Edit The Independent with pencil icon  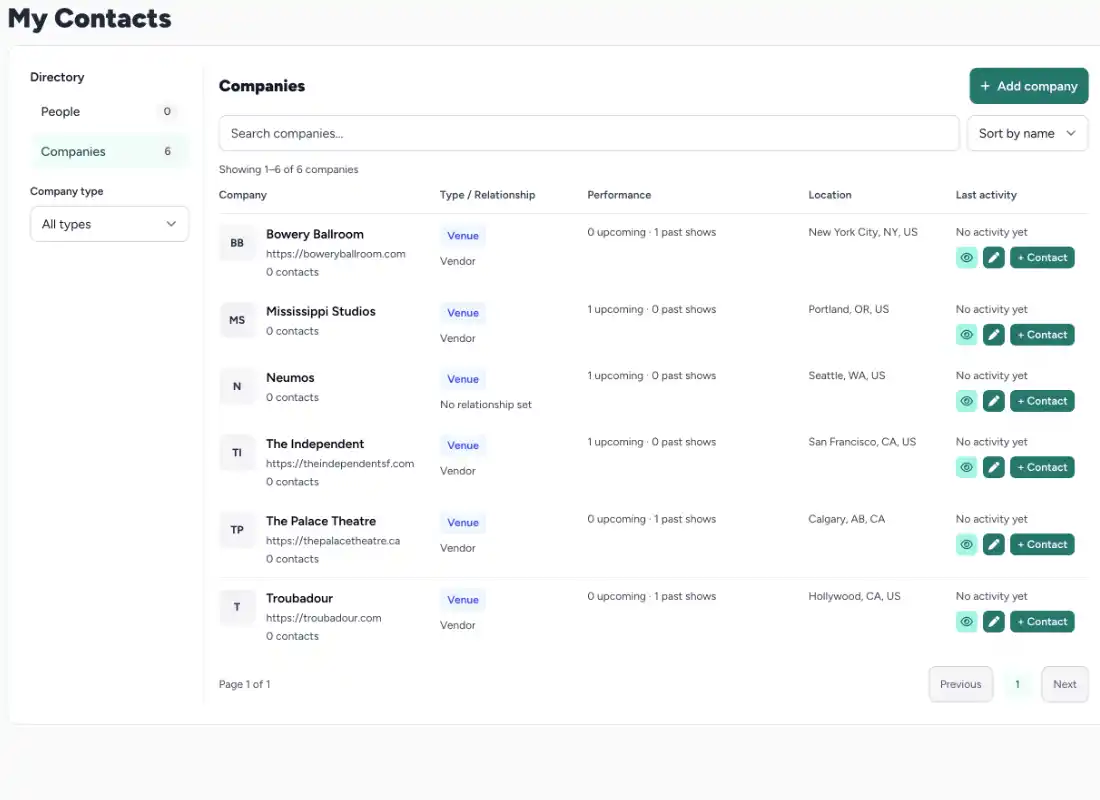pyautogui.click(x=993, y=467)
